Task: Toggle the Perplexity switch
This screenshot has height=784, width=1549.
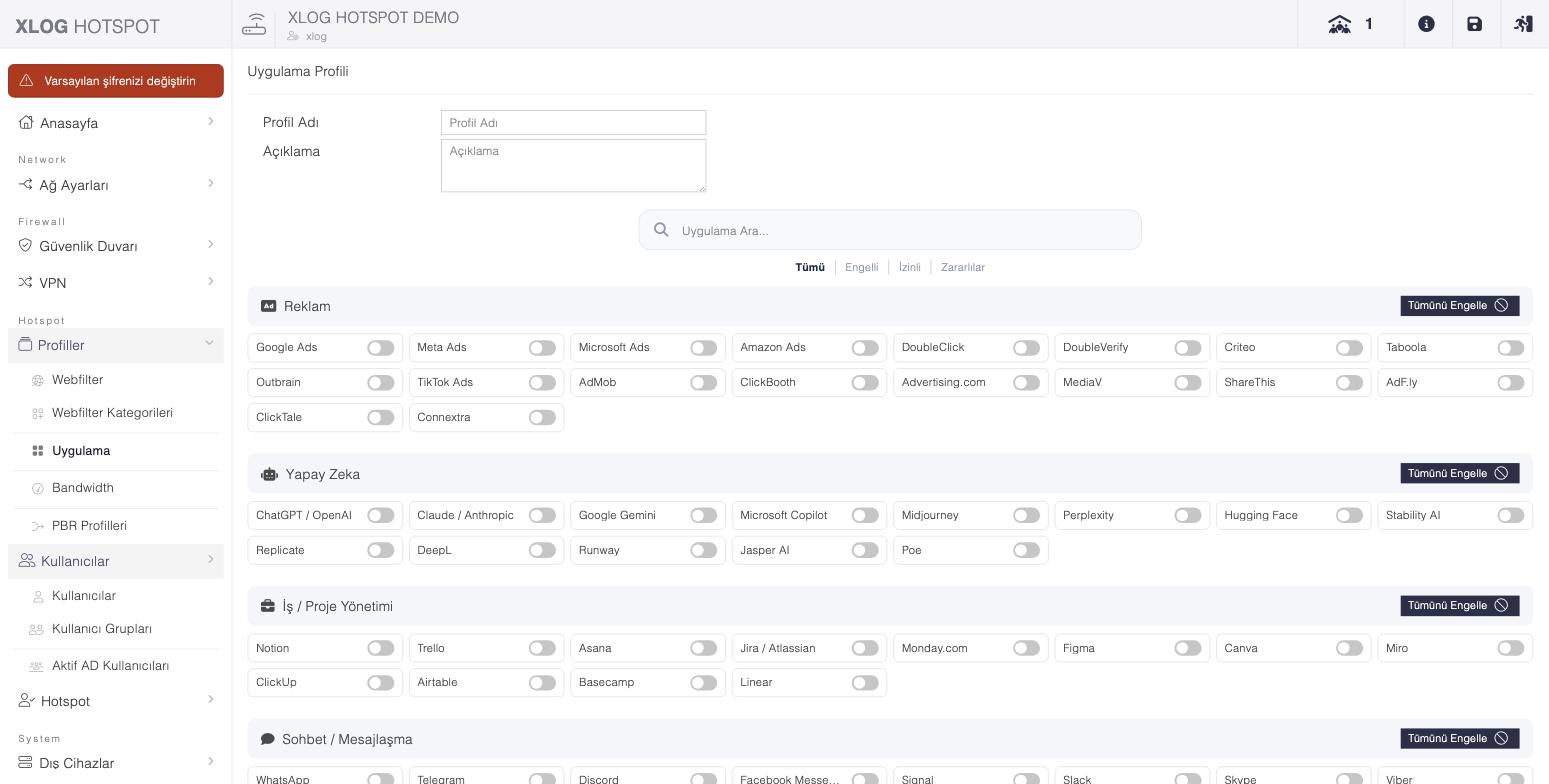Action: click(1188, 516)
